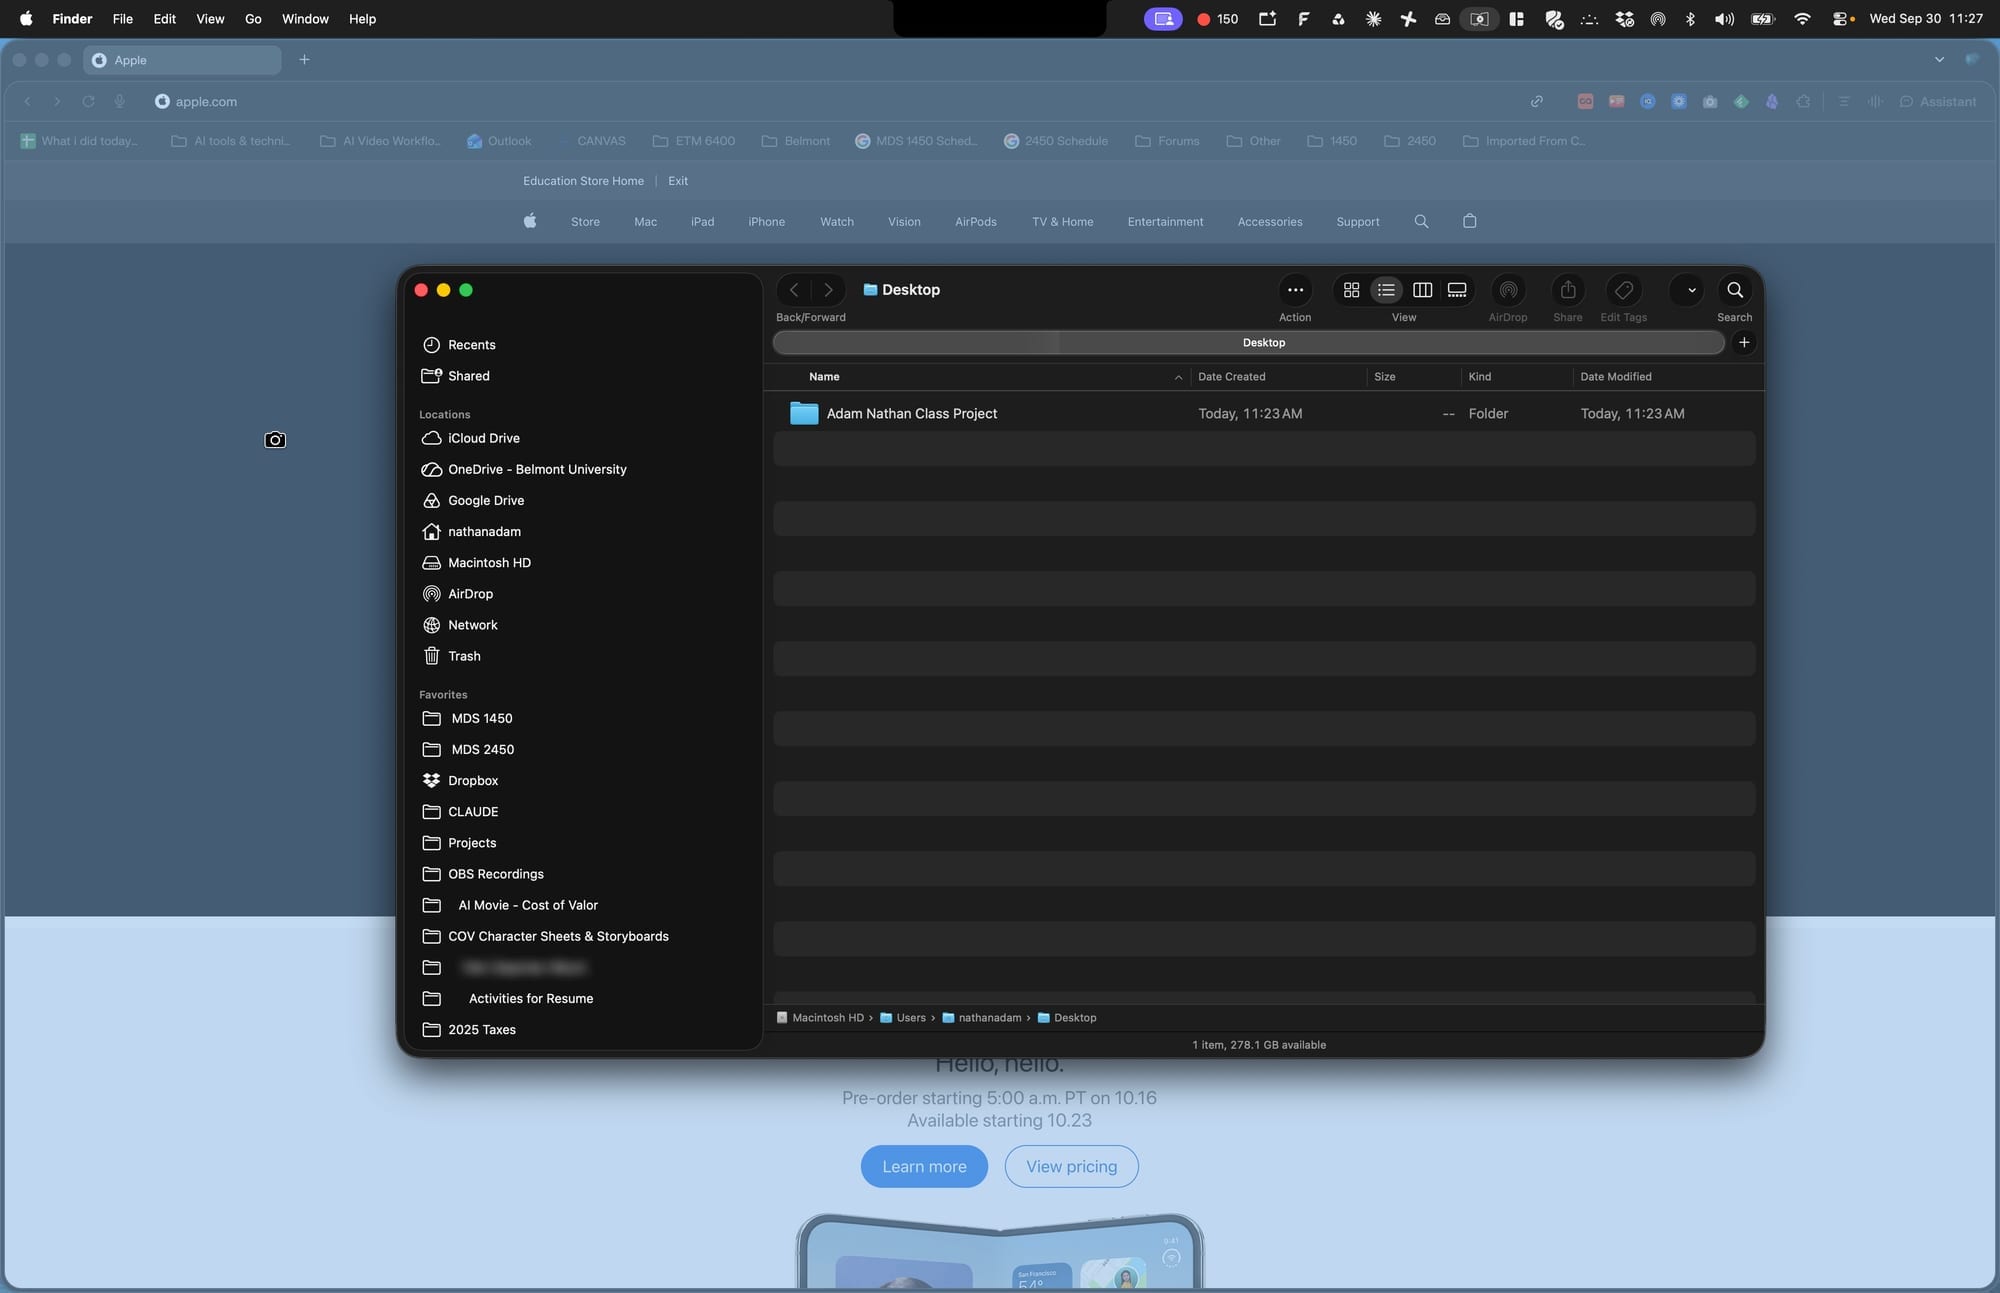Open Bluetooth status in menu bar
The height and width of the screenshot is (1293, 2000).
1690,19
